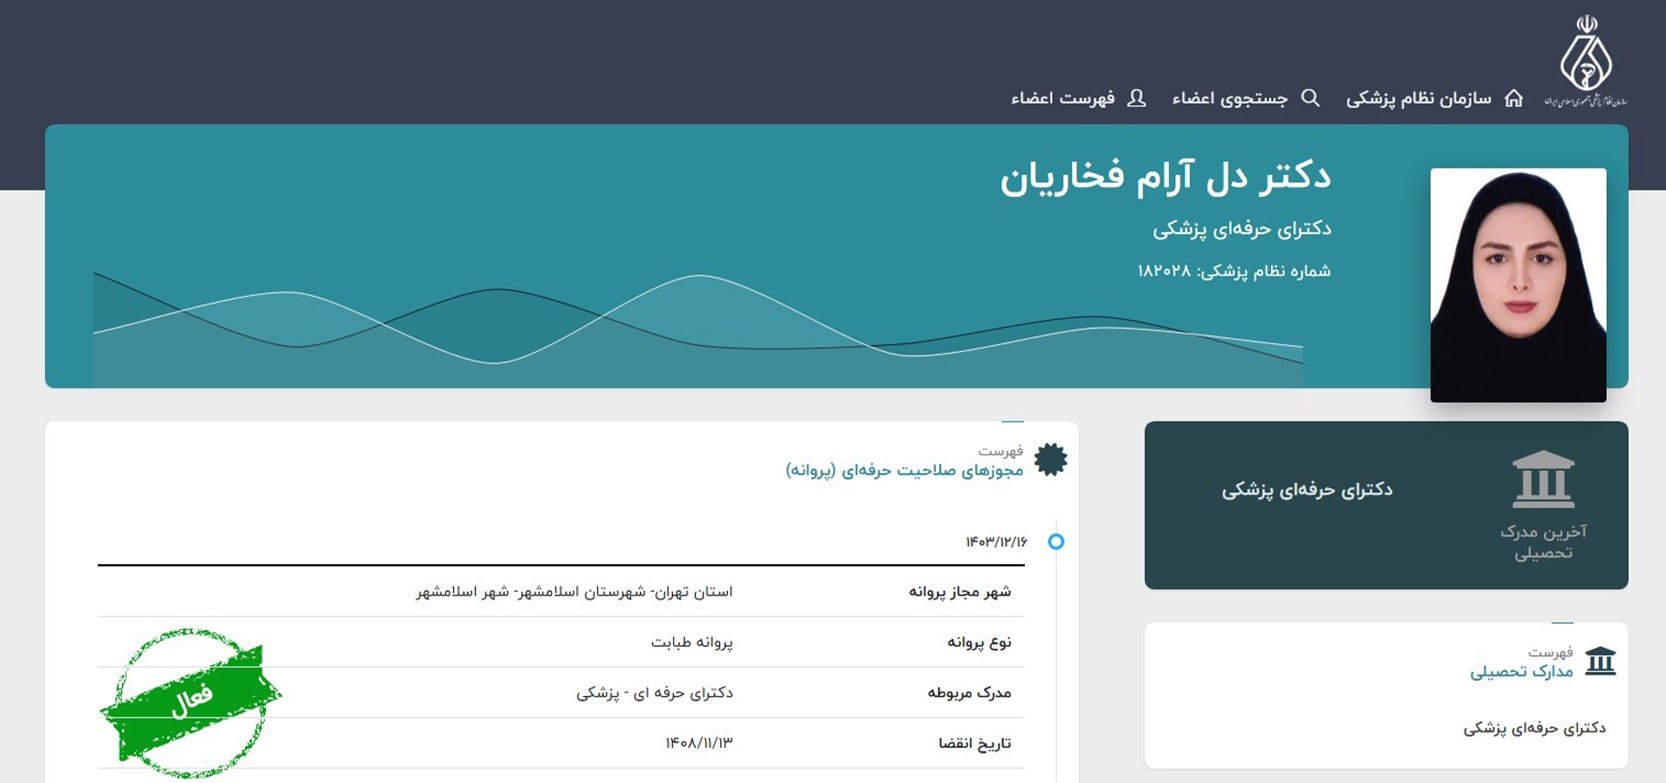The width and height of the screenshot is (1666, 783).
Task: Click the name دکتر دل آرام فخاریان
Action: pos(1165,178)
